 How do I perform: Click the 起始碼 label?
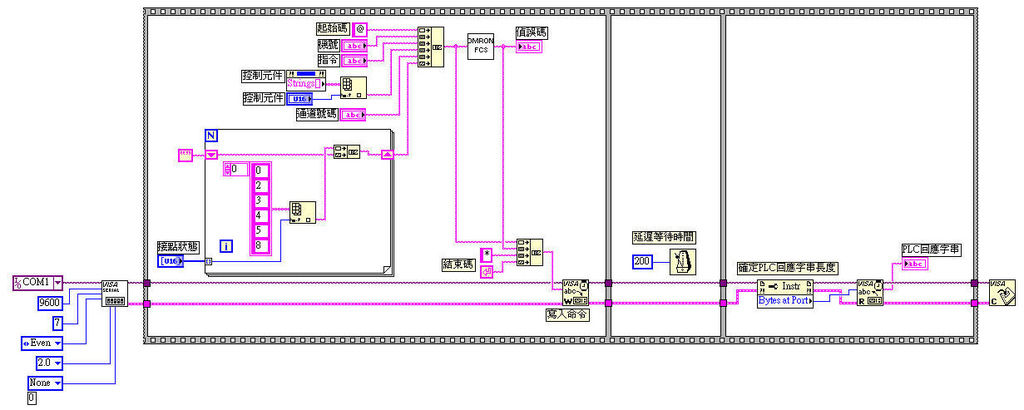[x=332, y=28]
